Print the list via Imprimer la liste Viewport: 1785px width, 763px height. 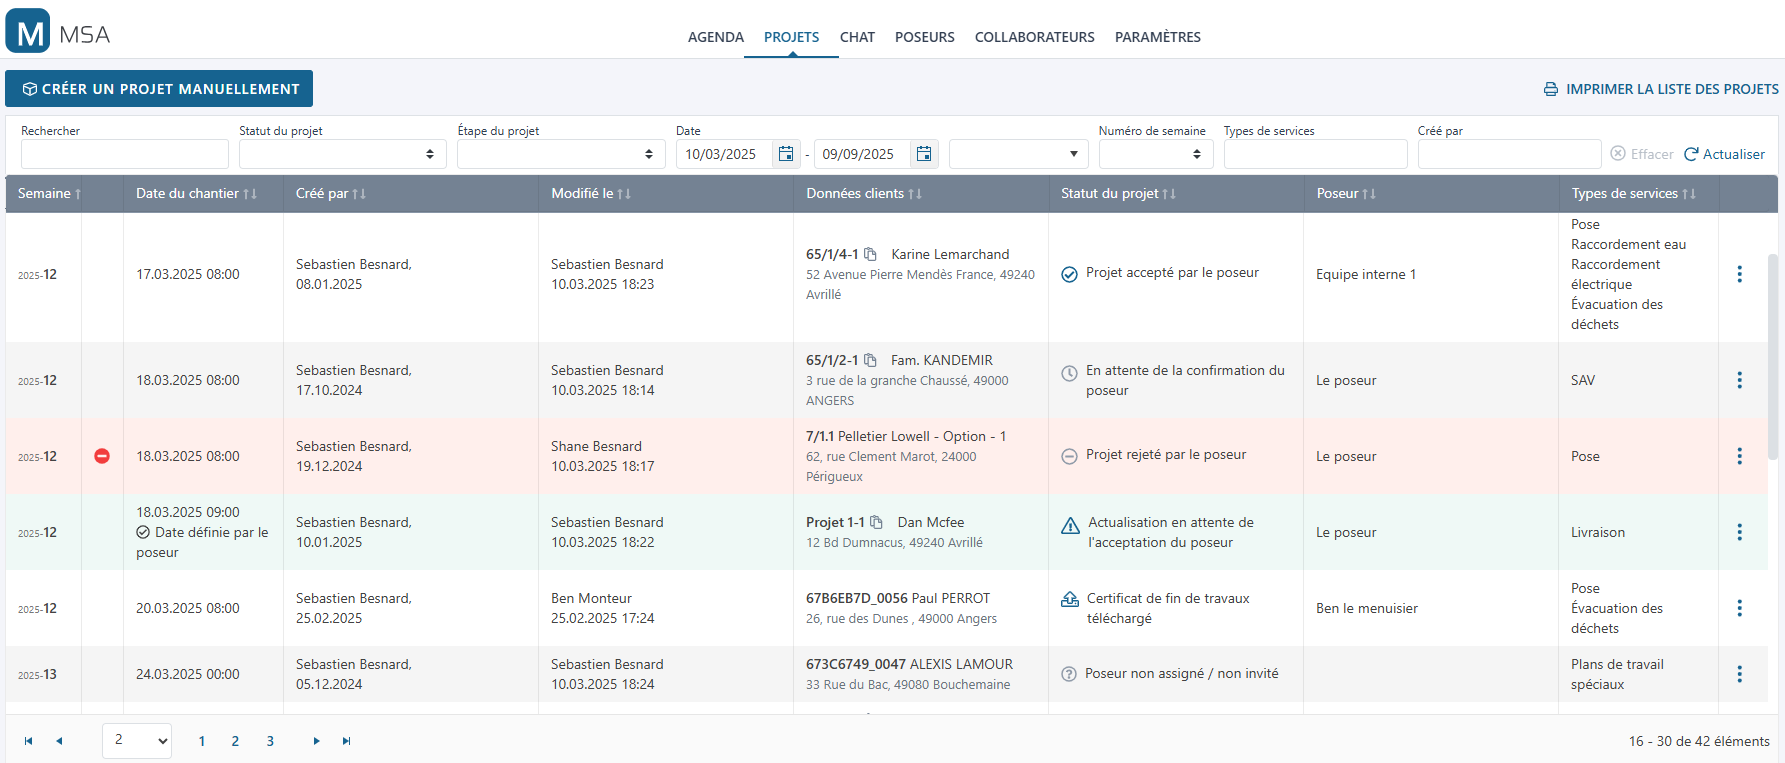1661,89
